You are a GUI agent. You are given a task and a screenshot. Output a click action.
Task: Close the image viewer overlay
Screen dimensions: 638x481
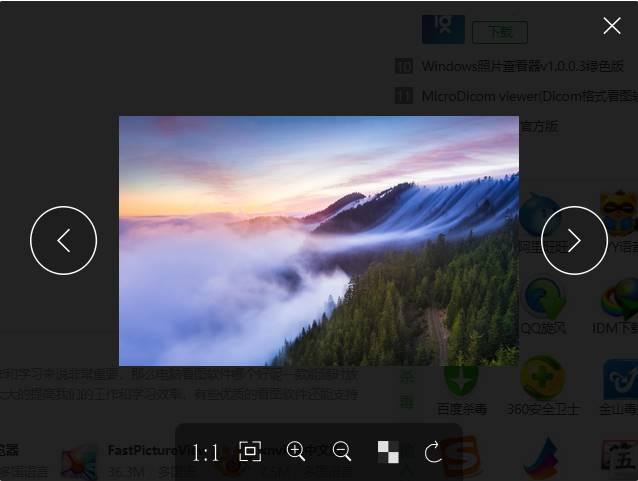(x=612, y=26)
